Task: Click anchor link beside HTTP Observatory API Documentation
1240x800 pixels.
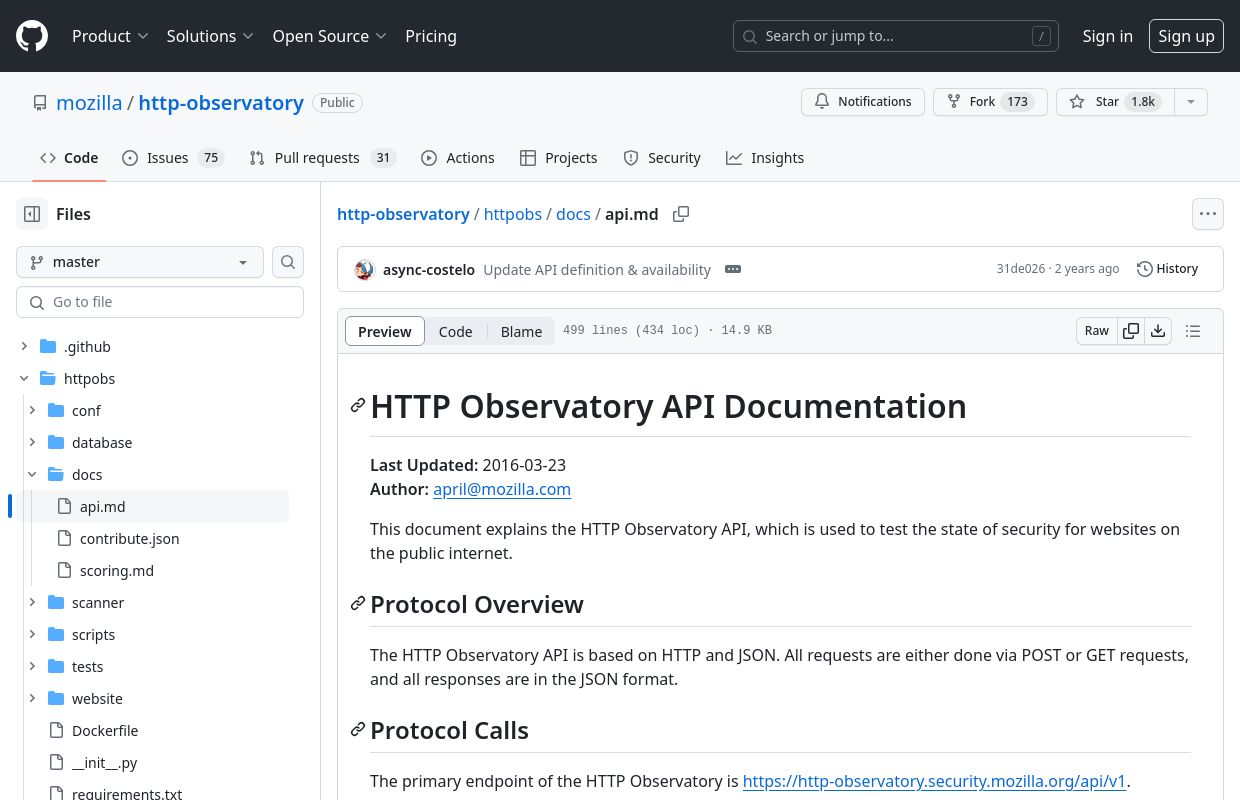Action: tap(357, 405)
